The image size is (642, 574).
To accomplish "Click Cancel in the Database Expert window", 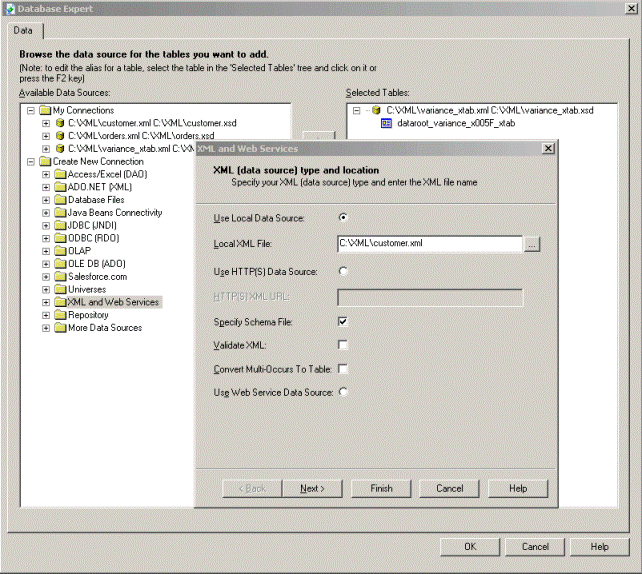I will (x=535, y=547).
